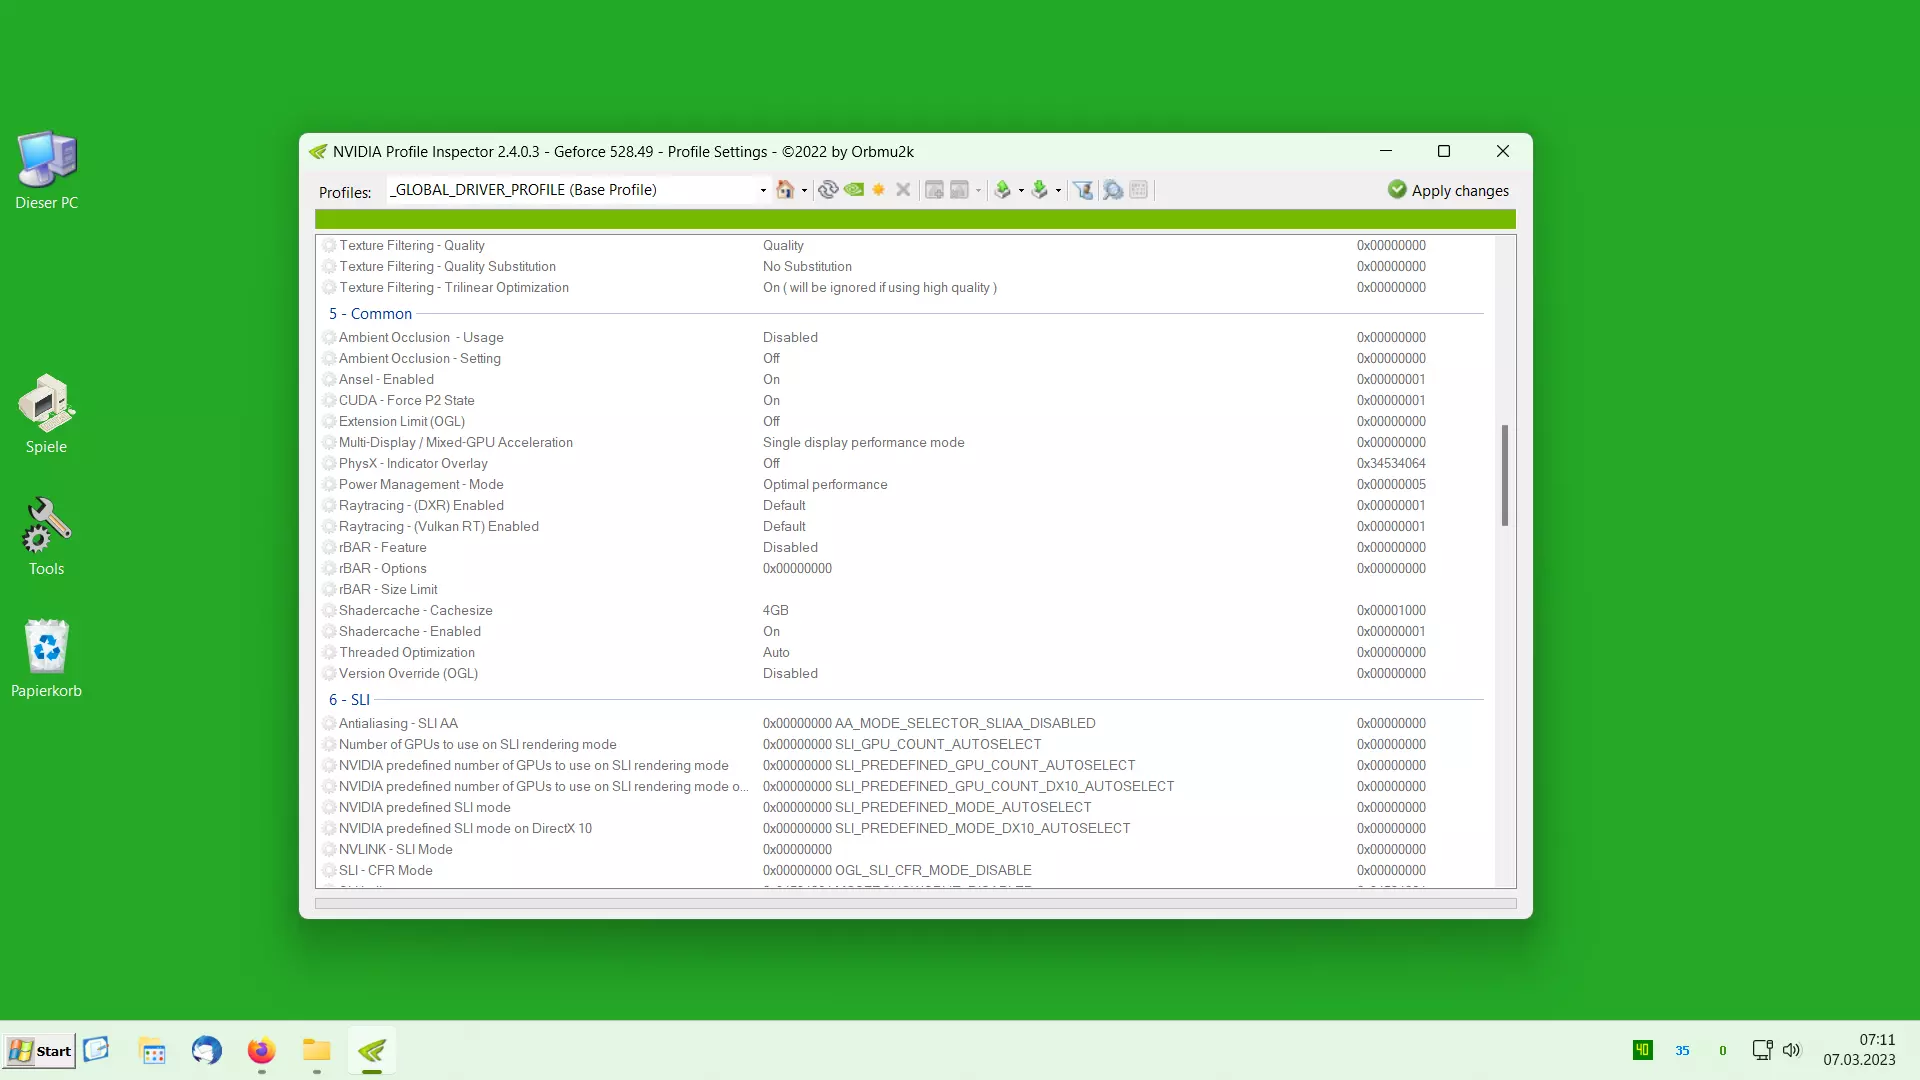Screen dimensions: 1920x1080
Task: Click inside the Profiles name field
Action: [571, 190]
